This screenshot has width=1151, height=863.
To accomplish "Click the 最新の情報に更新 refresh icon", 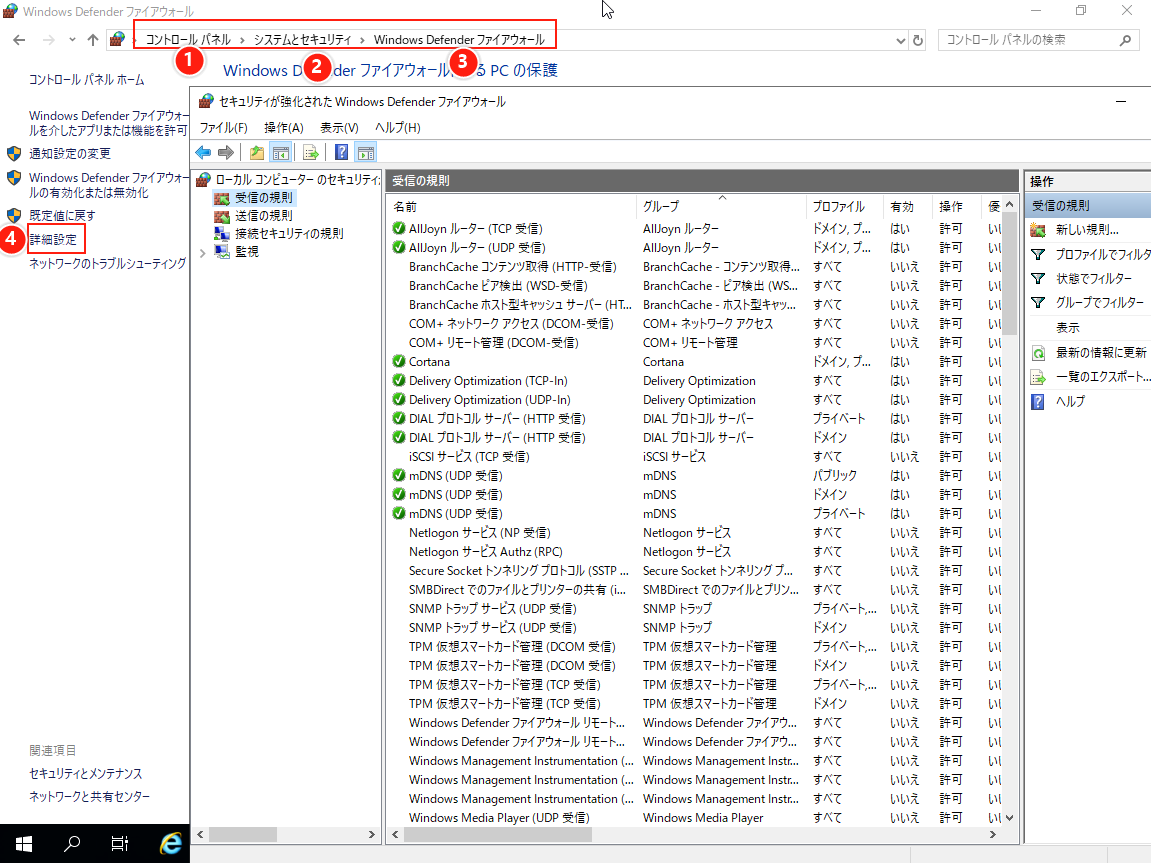I will click(x=1038, y=353).
